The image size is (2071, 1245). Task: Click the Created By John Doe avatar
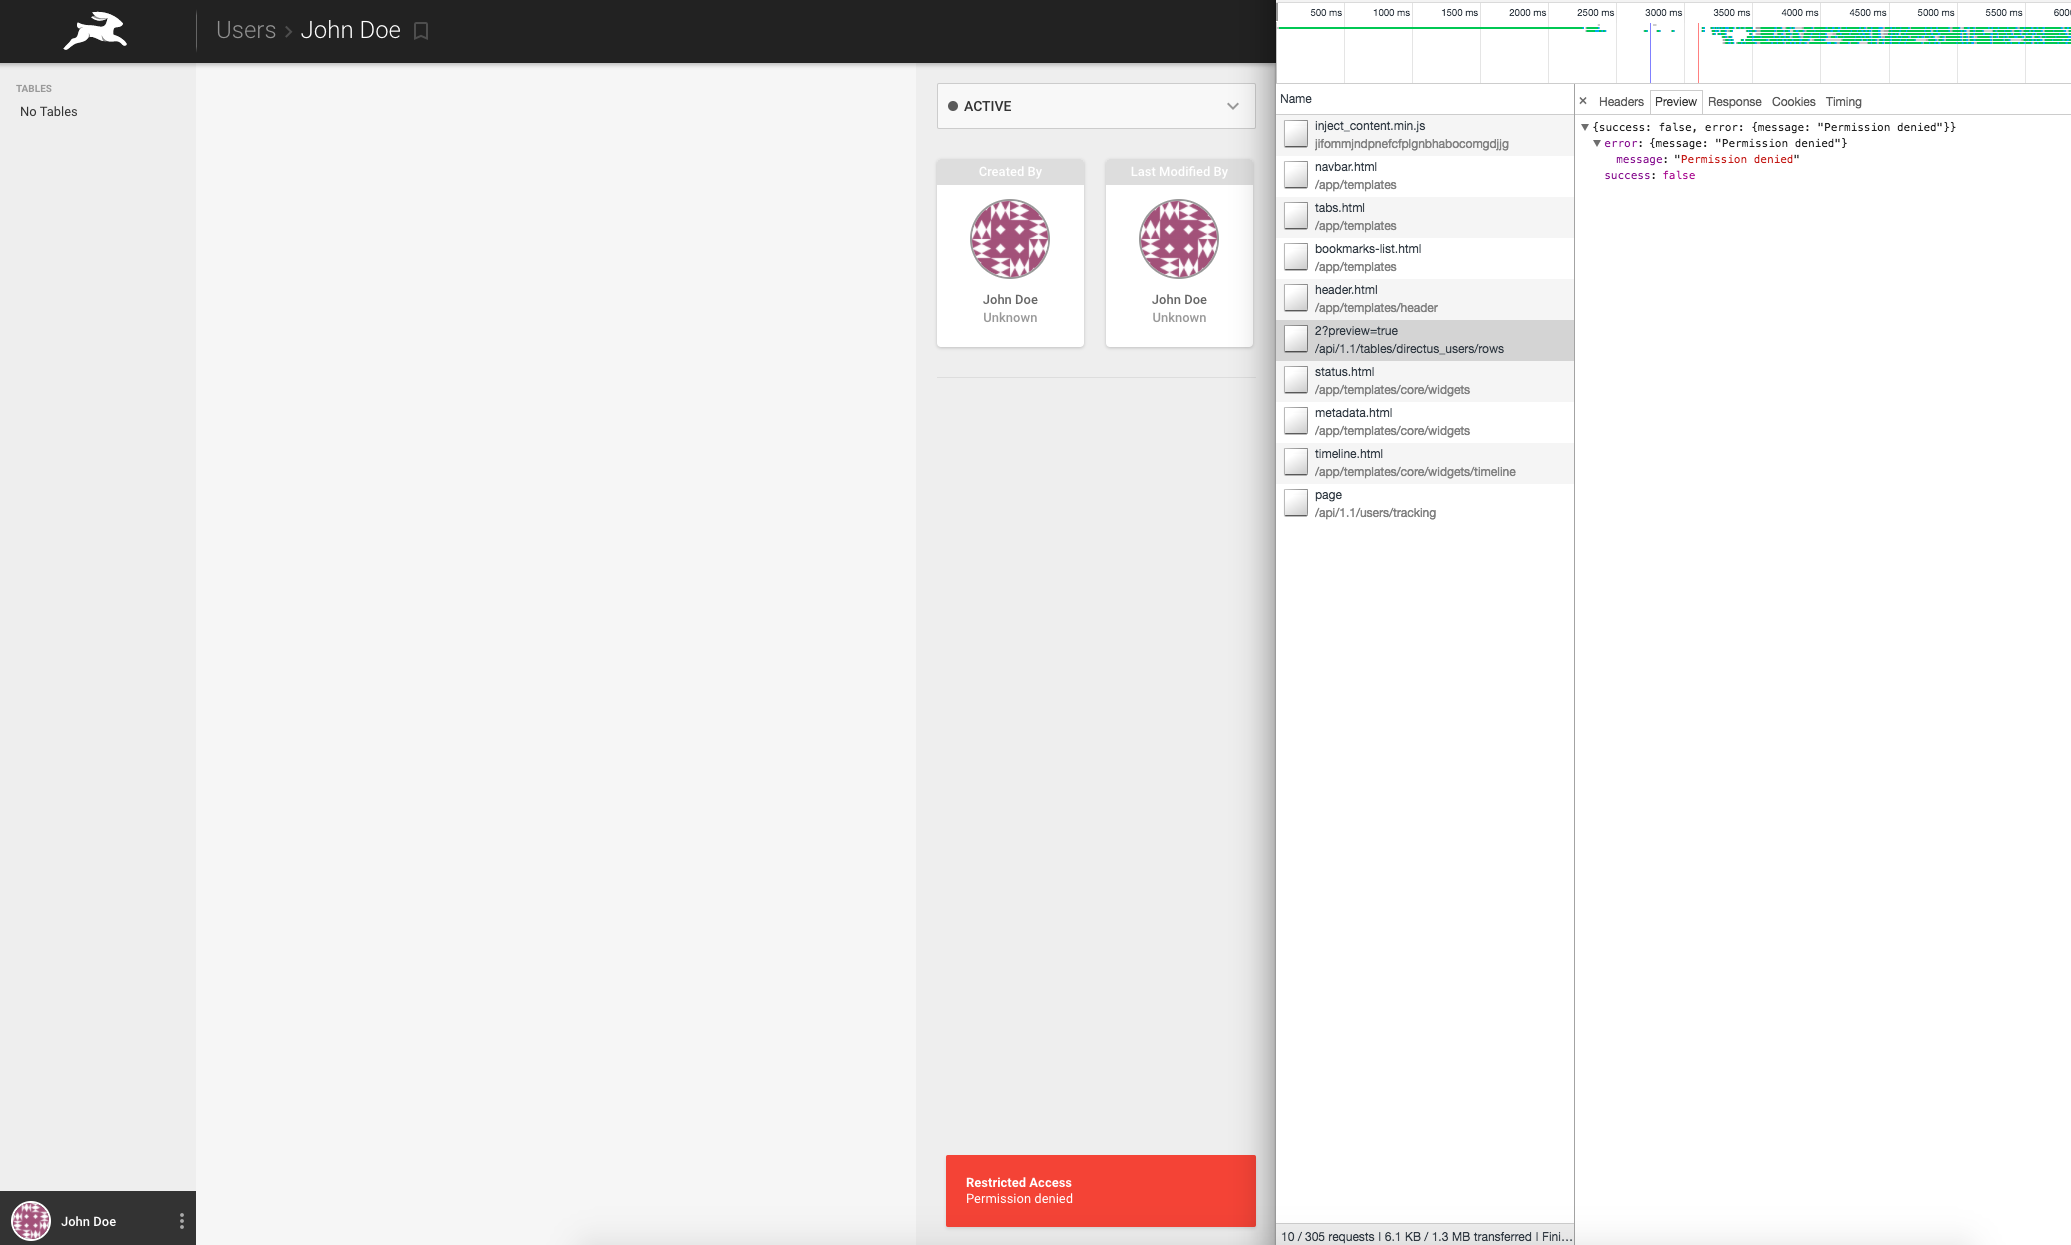[1010, 239]
